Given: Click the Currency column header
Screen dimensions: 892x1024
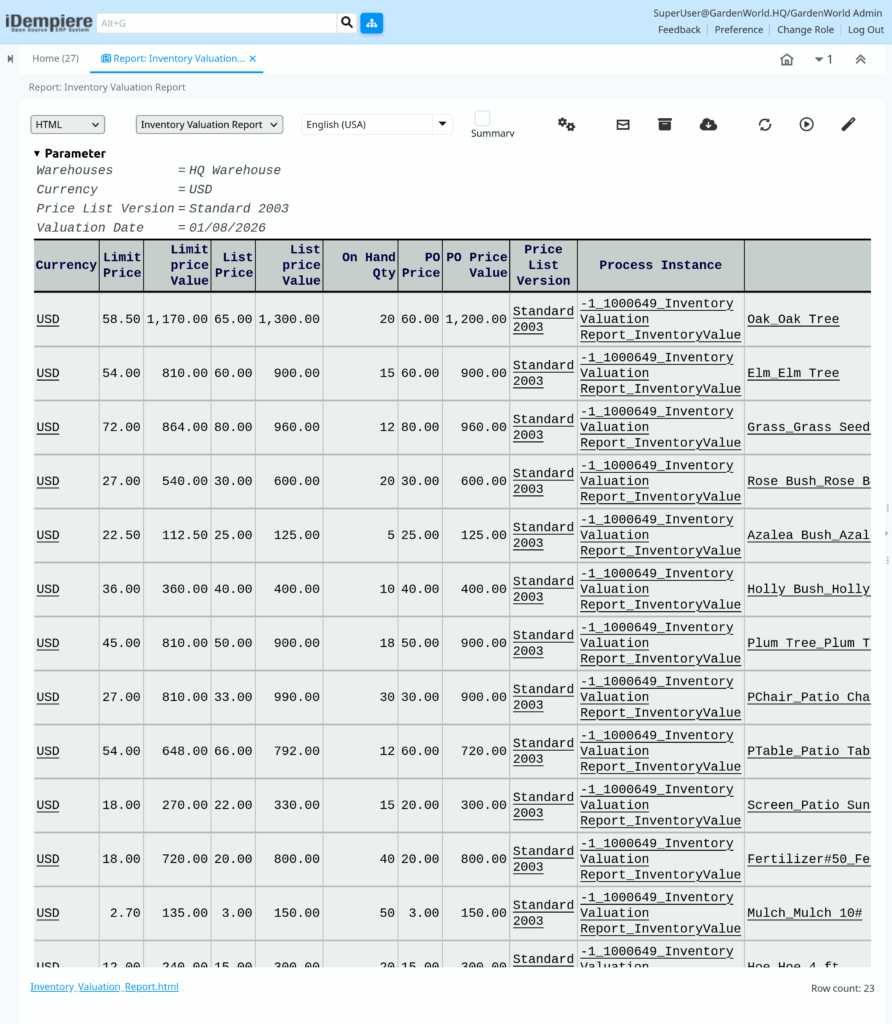Looking at the screenshot, I should click(67, 265).
